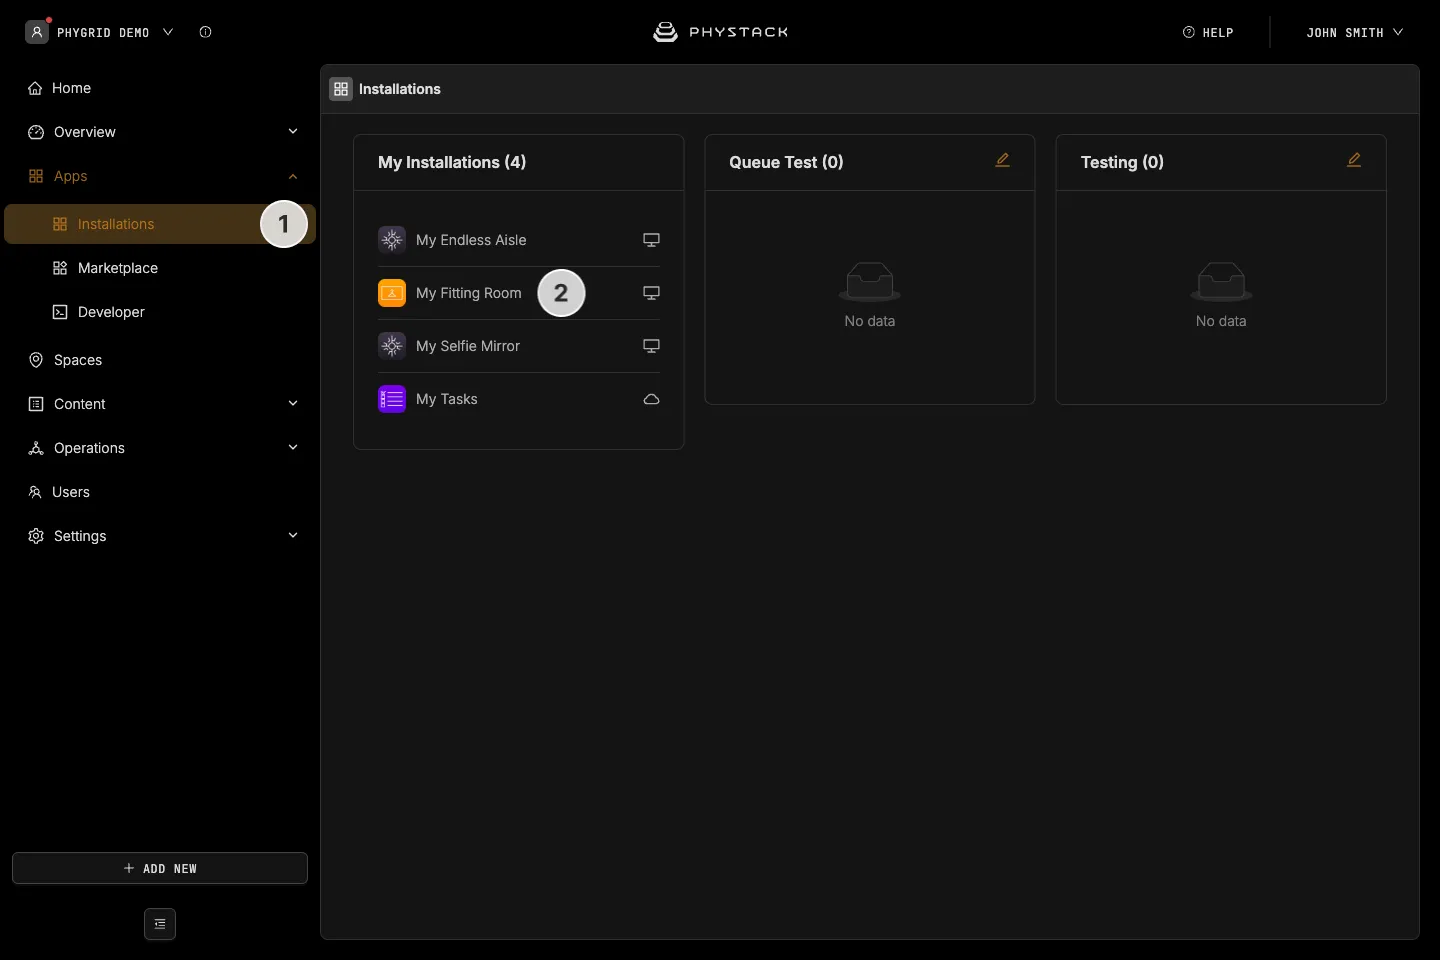Open the John Smith account dropdown
Image resolution: width=1440 pixels, height=960 pixels.
point(1354,32)
